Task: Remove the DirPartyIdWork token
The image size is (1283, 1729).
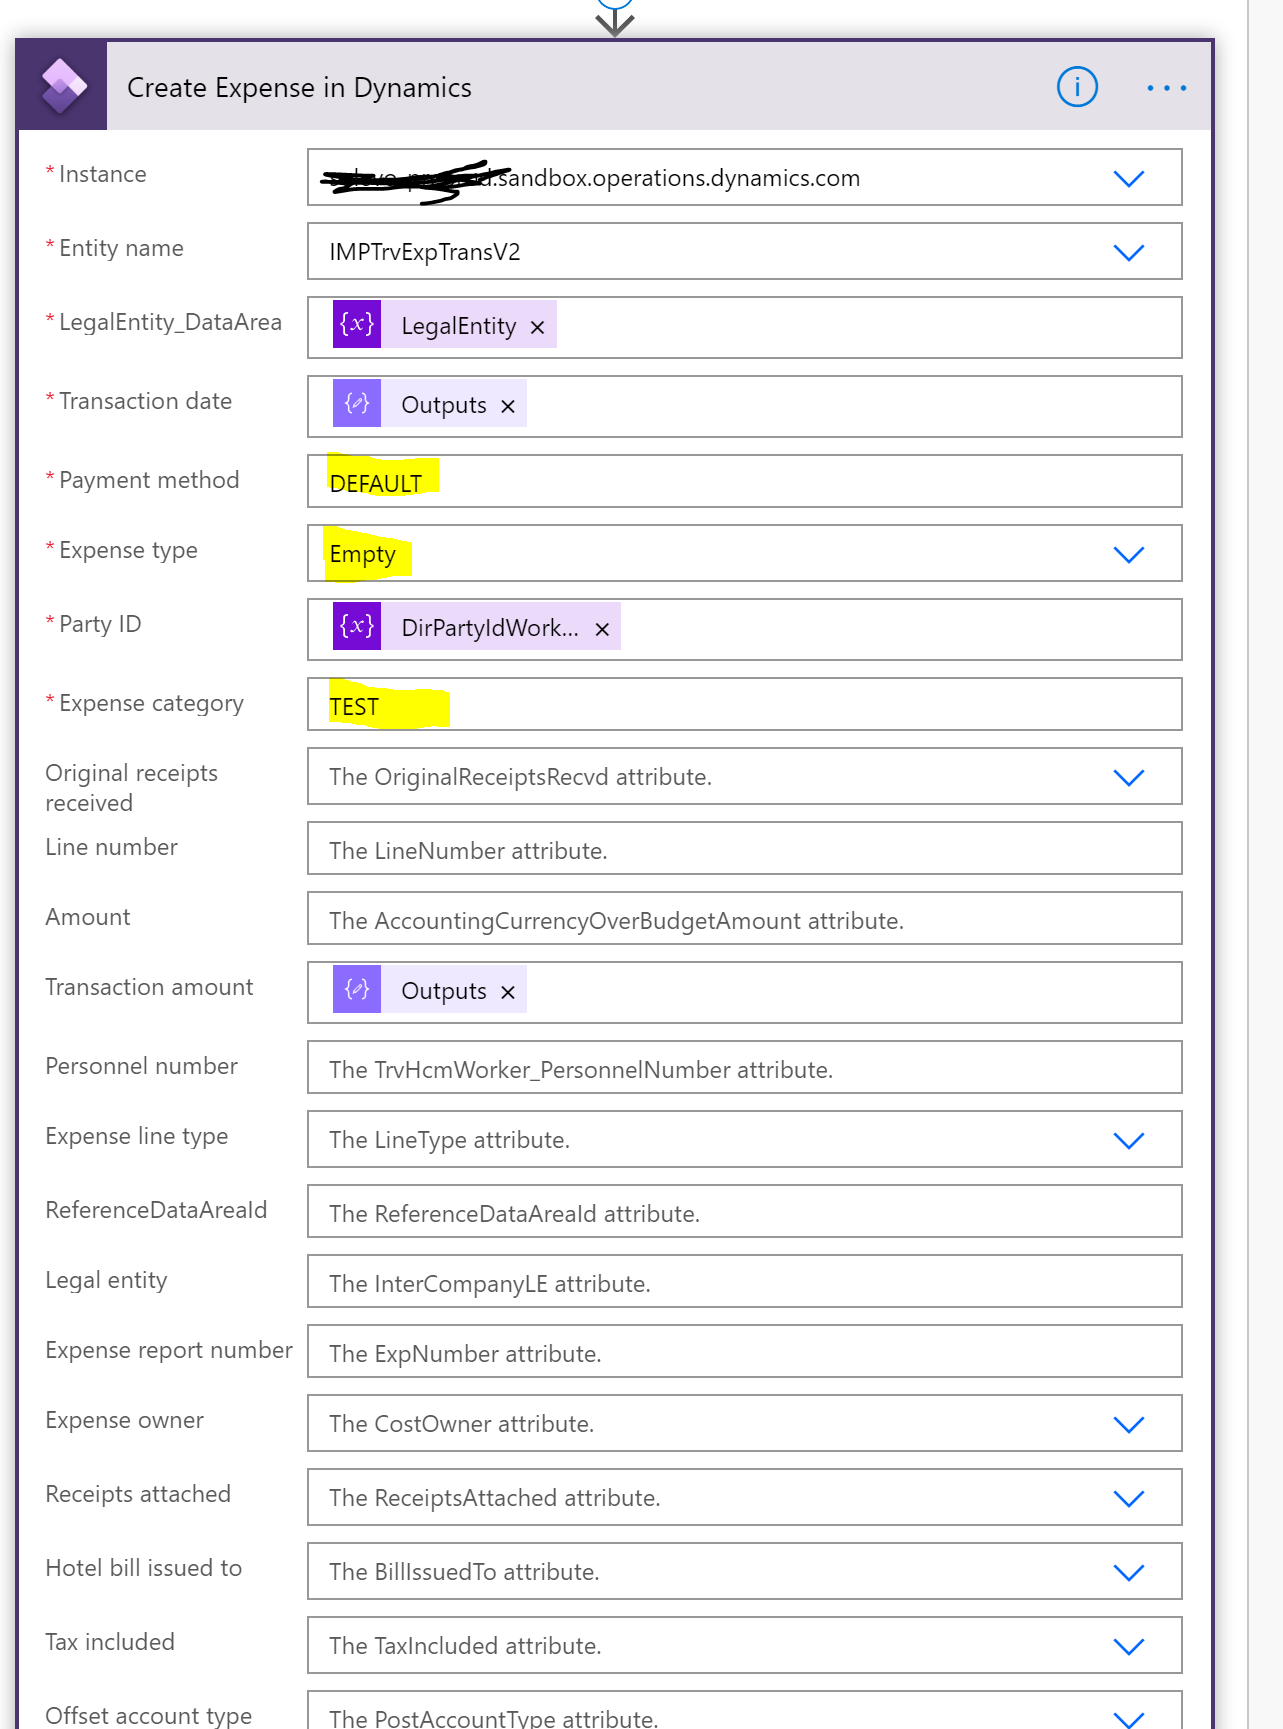Action: (x=602, y=629)
